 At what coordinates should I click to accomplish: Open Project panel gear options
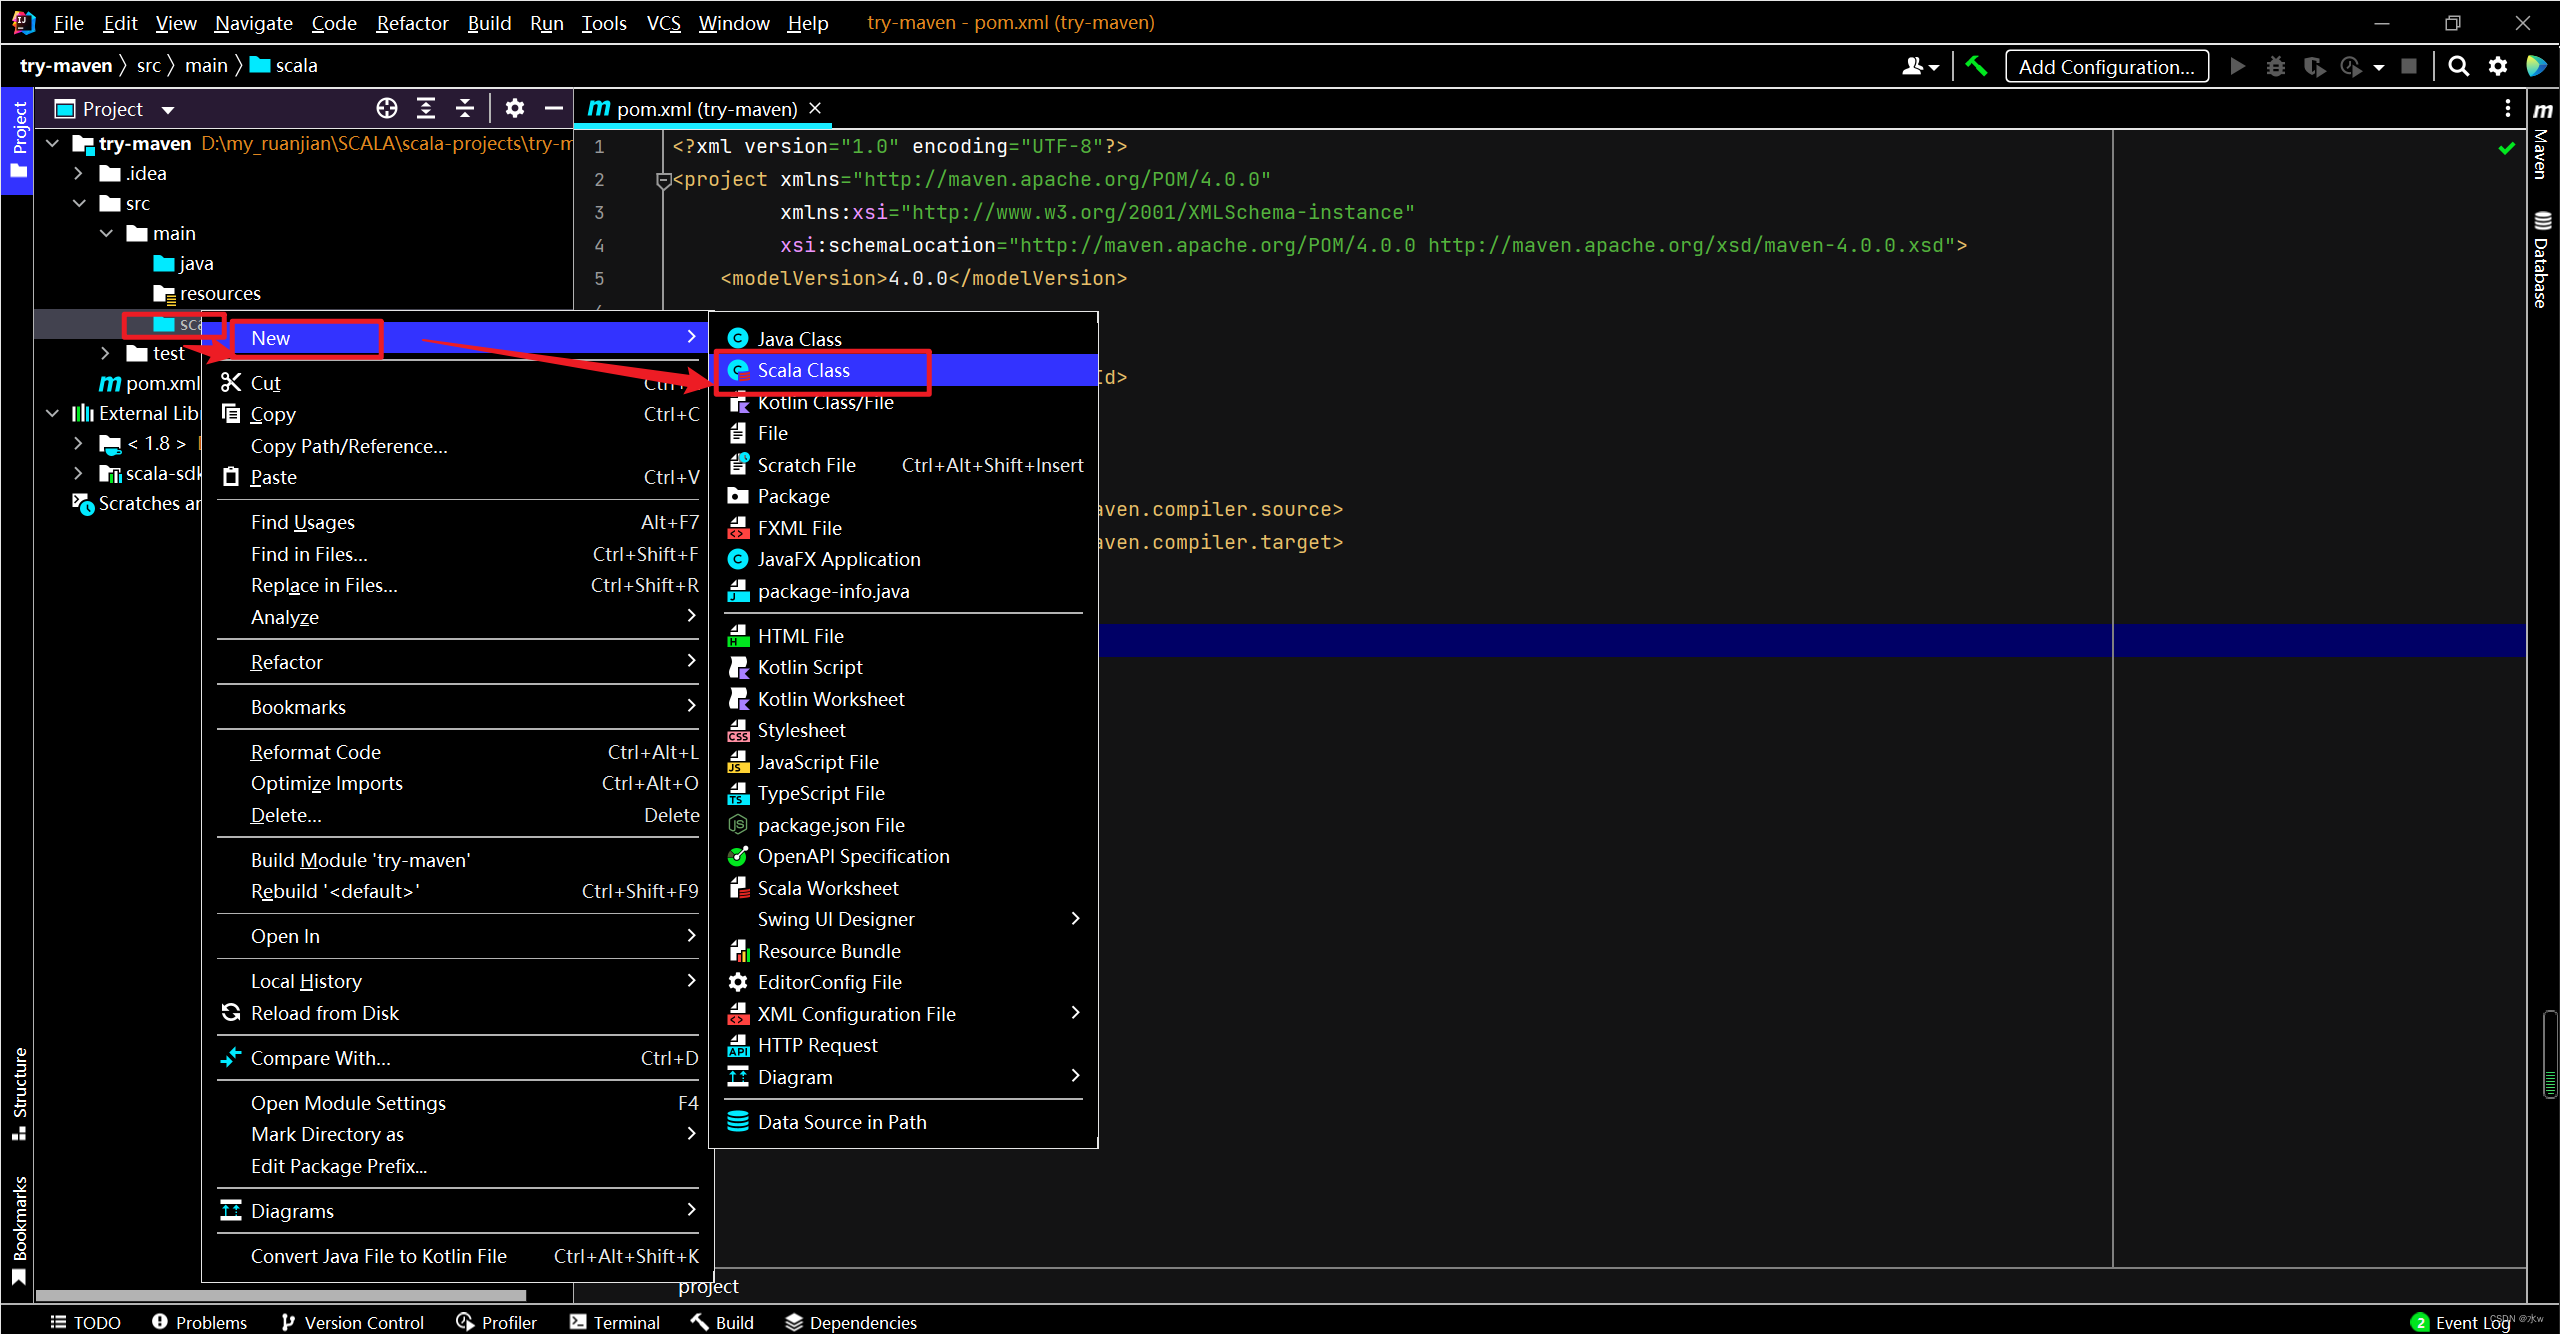[x=514, y=108]
